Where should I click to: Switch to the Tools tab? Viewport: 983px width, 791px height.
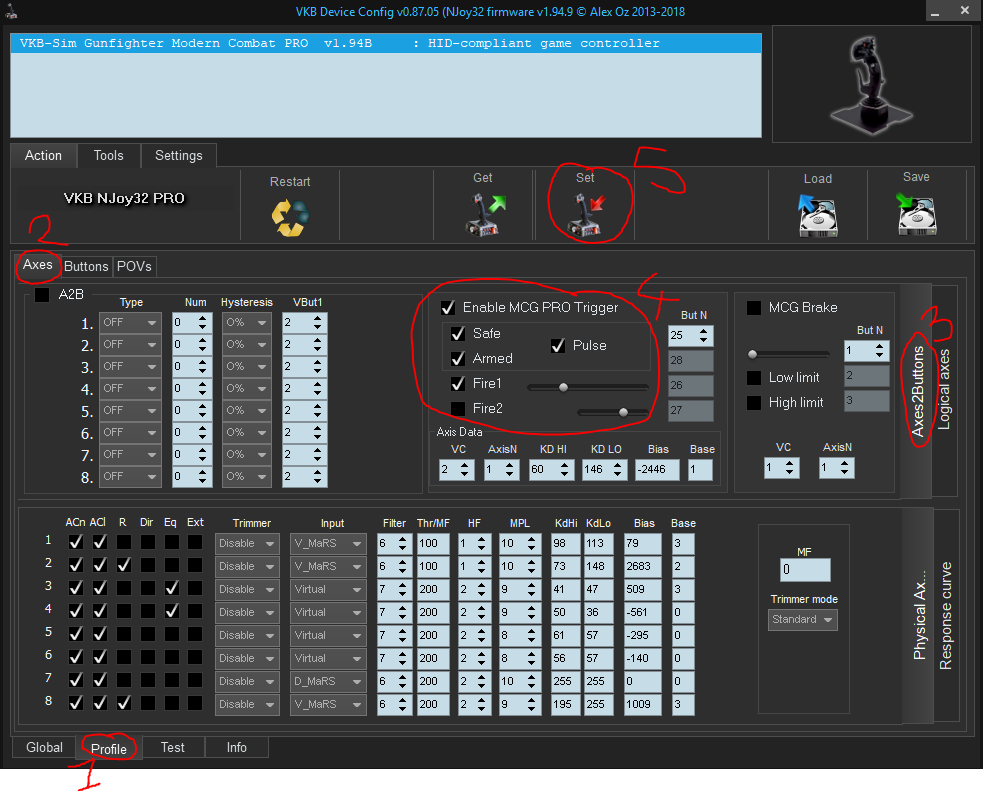click(x=108, y=155)
